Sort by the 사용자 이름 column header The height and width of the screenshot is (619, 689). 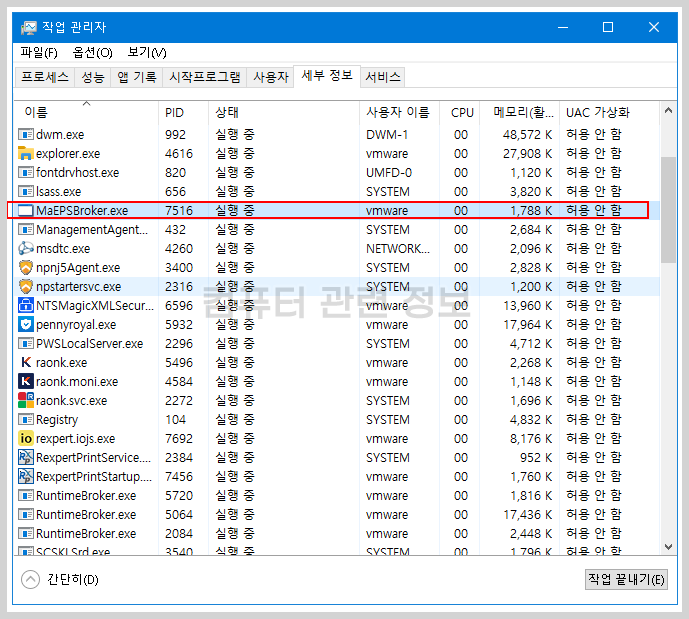(399, 112)
